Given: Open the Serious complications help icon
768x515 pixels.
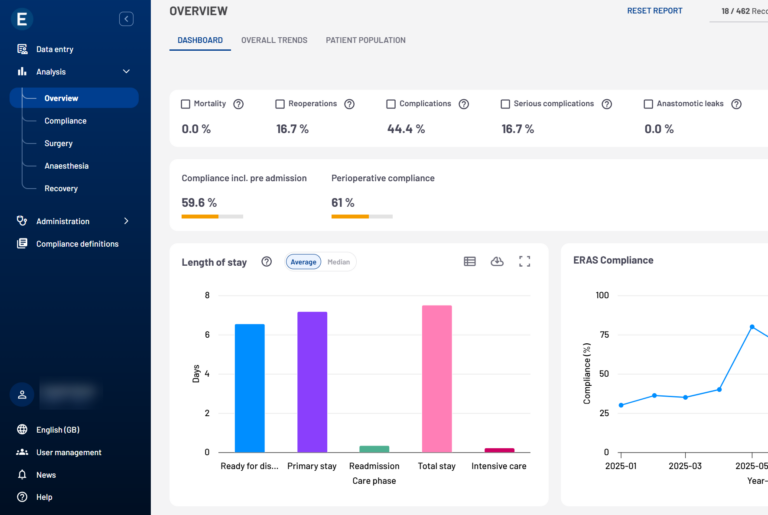Looking at the screenshot, I should point(607,104).
